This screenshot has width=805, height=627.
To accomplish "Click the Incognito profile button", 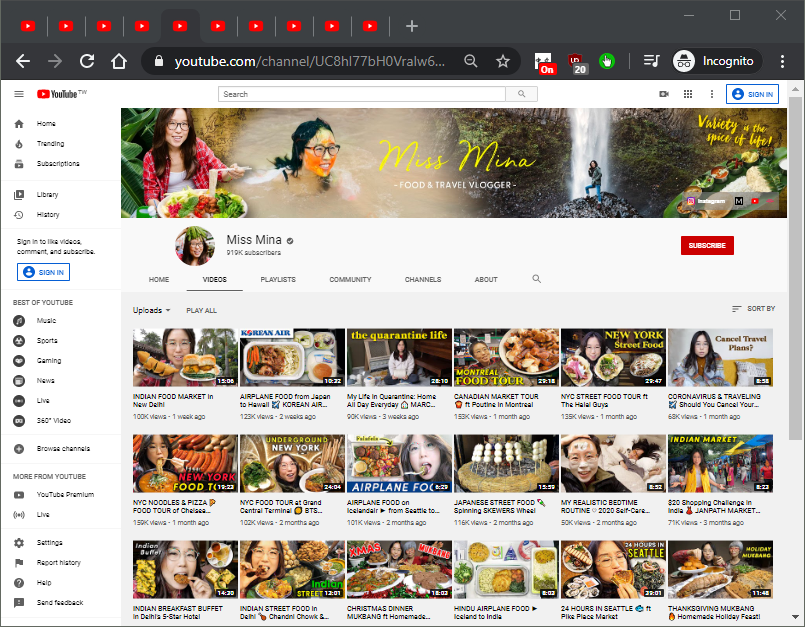I will point(717,62).
